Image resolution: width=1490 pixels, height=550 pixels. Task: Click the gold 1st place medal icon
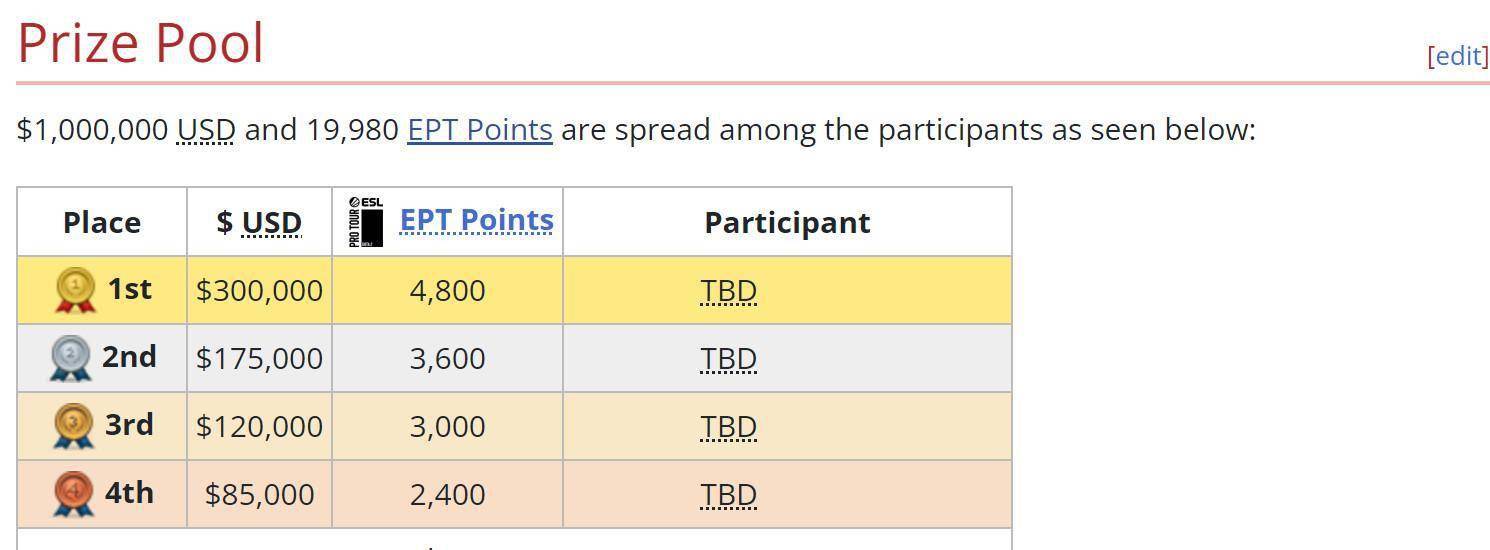pyautogui.click(x=75, y=290)
